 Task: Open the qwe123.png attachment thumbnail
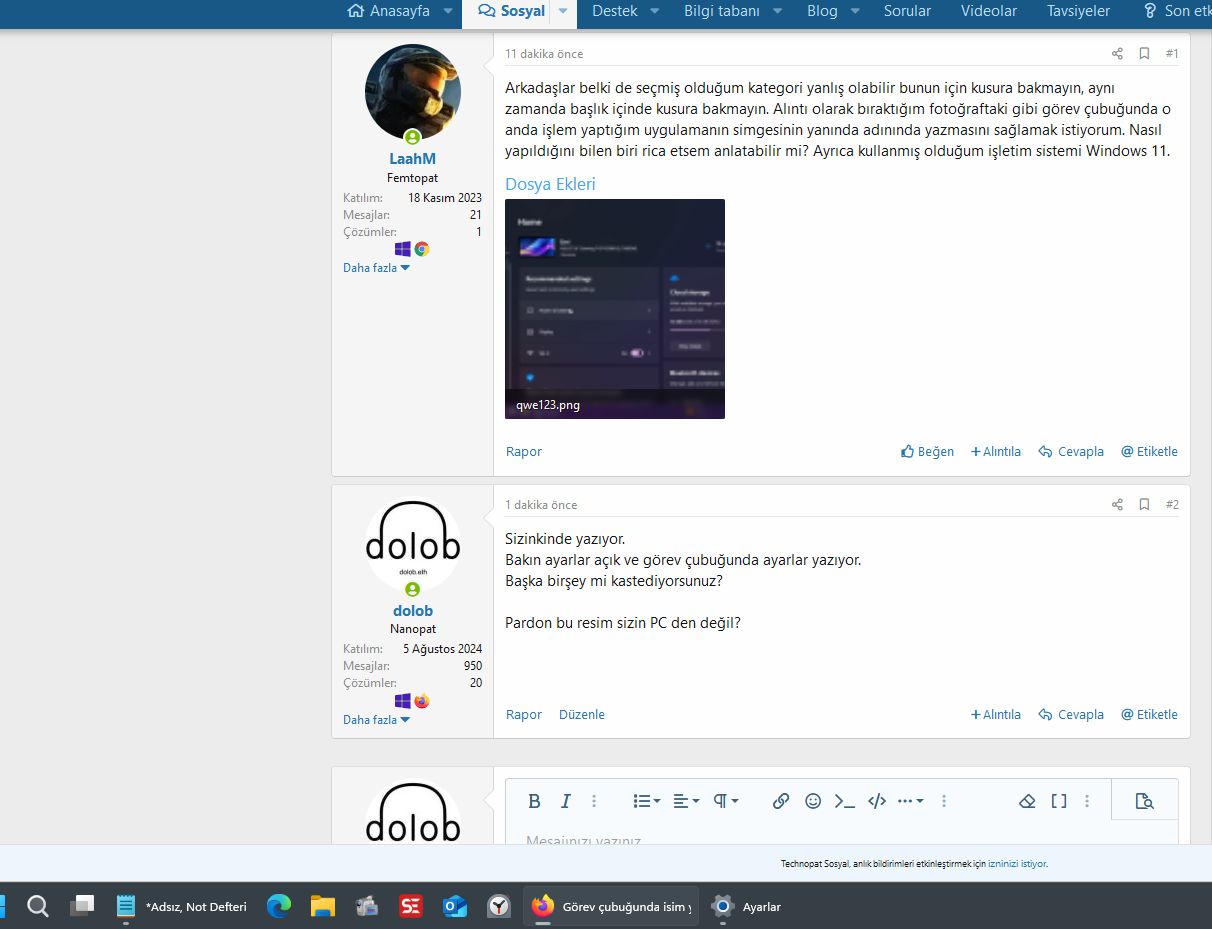click(615, 309)
